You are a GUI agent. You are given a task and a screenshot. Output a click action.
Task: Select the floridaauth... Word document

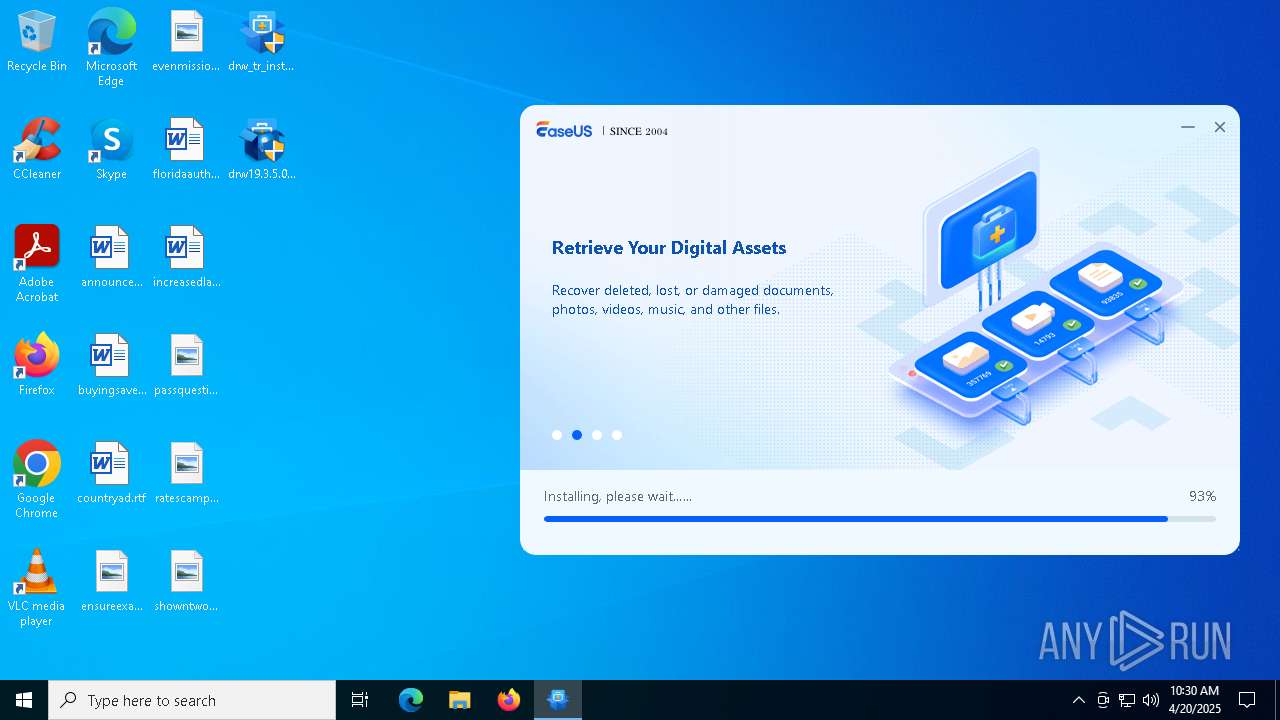[186, 150]
